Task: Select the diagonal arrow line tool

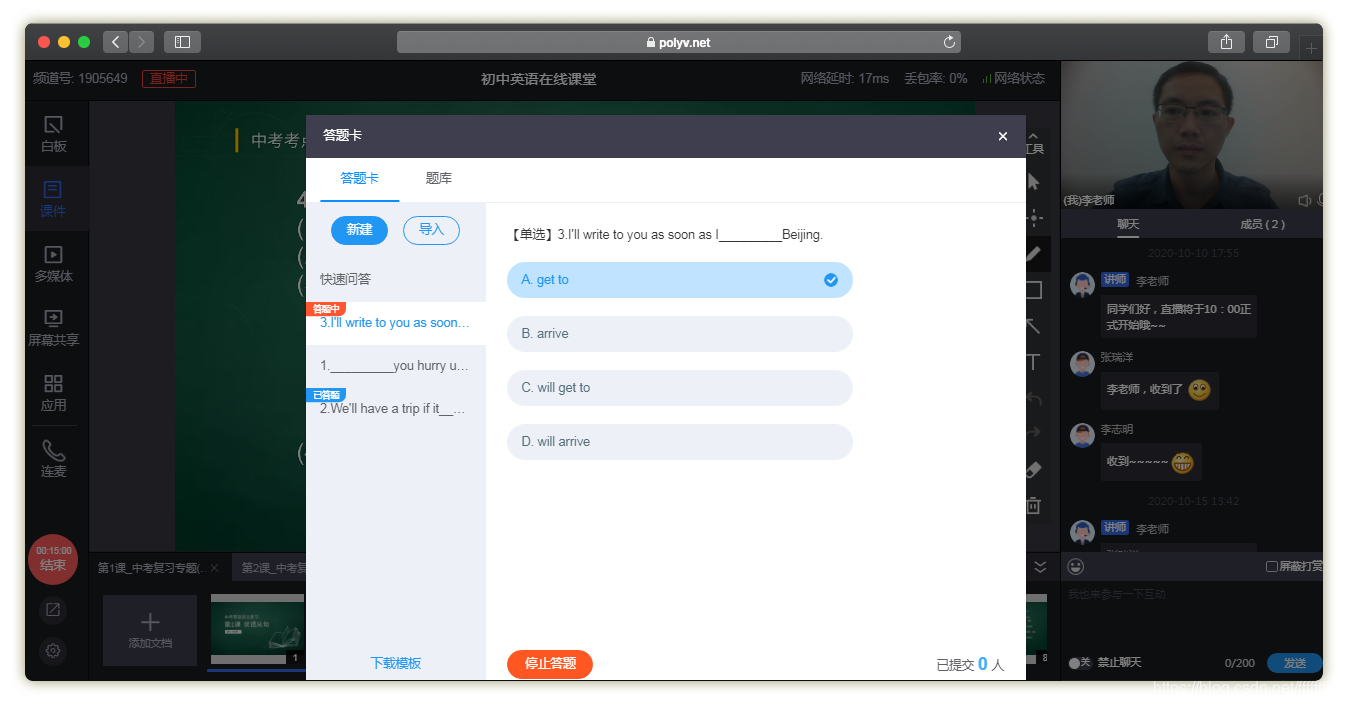Action: coord(1034,326)
